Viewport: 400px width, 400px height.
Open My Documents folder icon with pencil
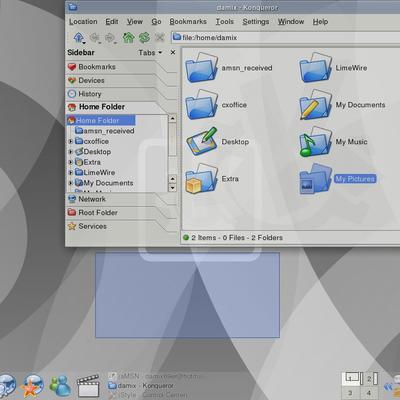coord(316,105)
